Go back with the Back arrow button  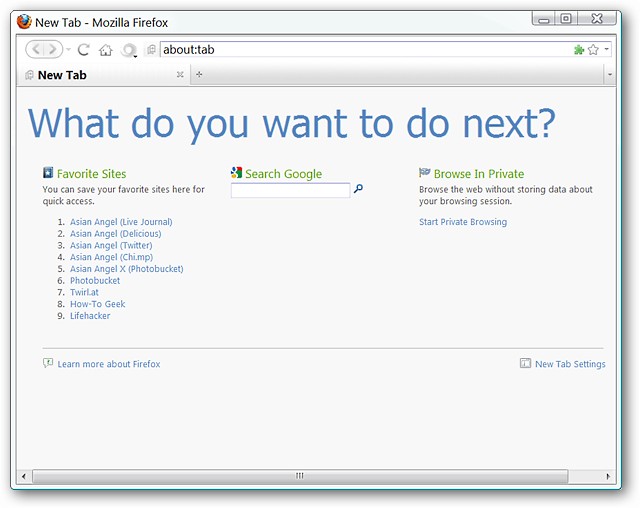36,49
